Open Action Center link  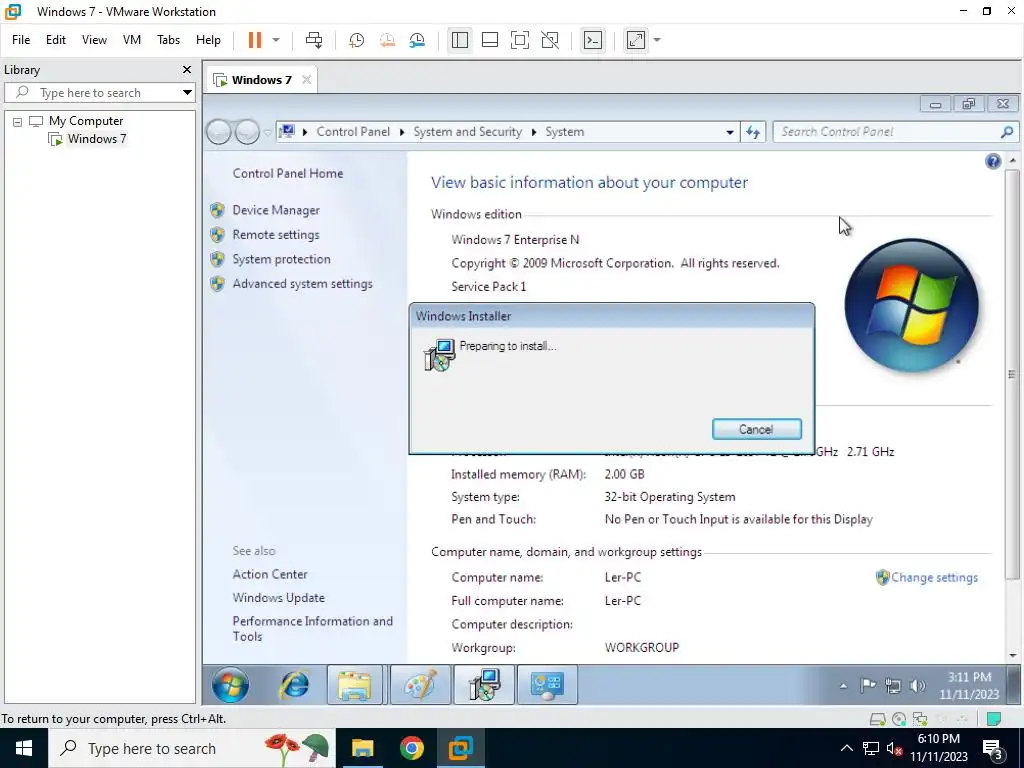[270, 574]
